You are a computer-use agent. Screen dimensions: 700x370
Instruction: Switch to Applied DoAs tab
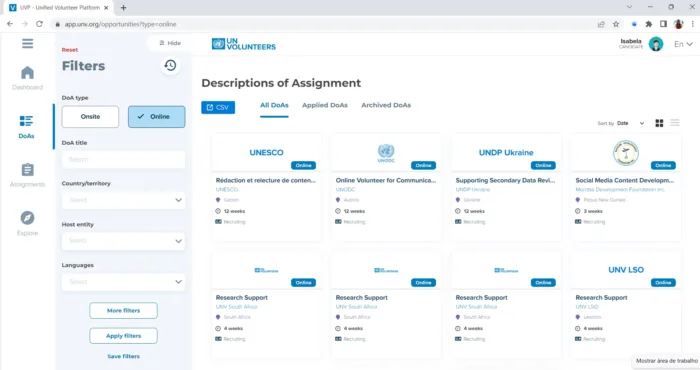tap(325, 105)
